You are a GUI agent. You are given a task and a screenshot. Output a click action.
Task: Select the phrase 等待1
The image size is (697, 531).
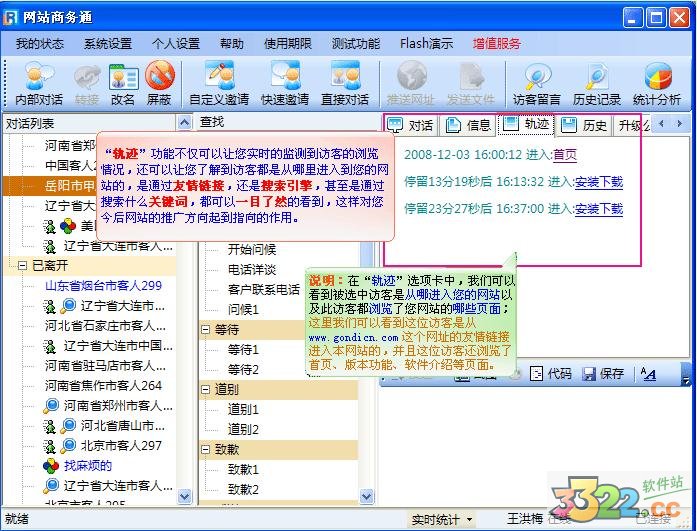pos(243,350)
